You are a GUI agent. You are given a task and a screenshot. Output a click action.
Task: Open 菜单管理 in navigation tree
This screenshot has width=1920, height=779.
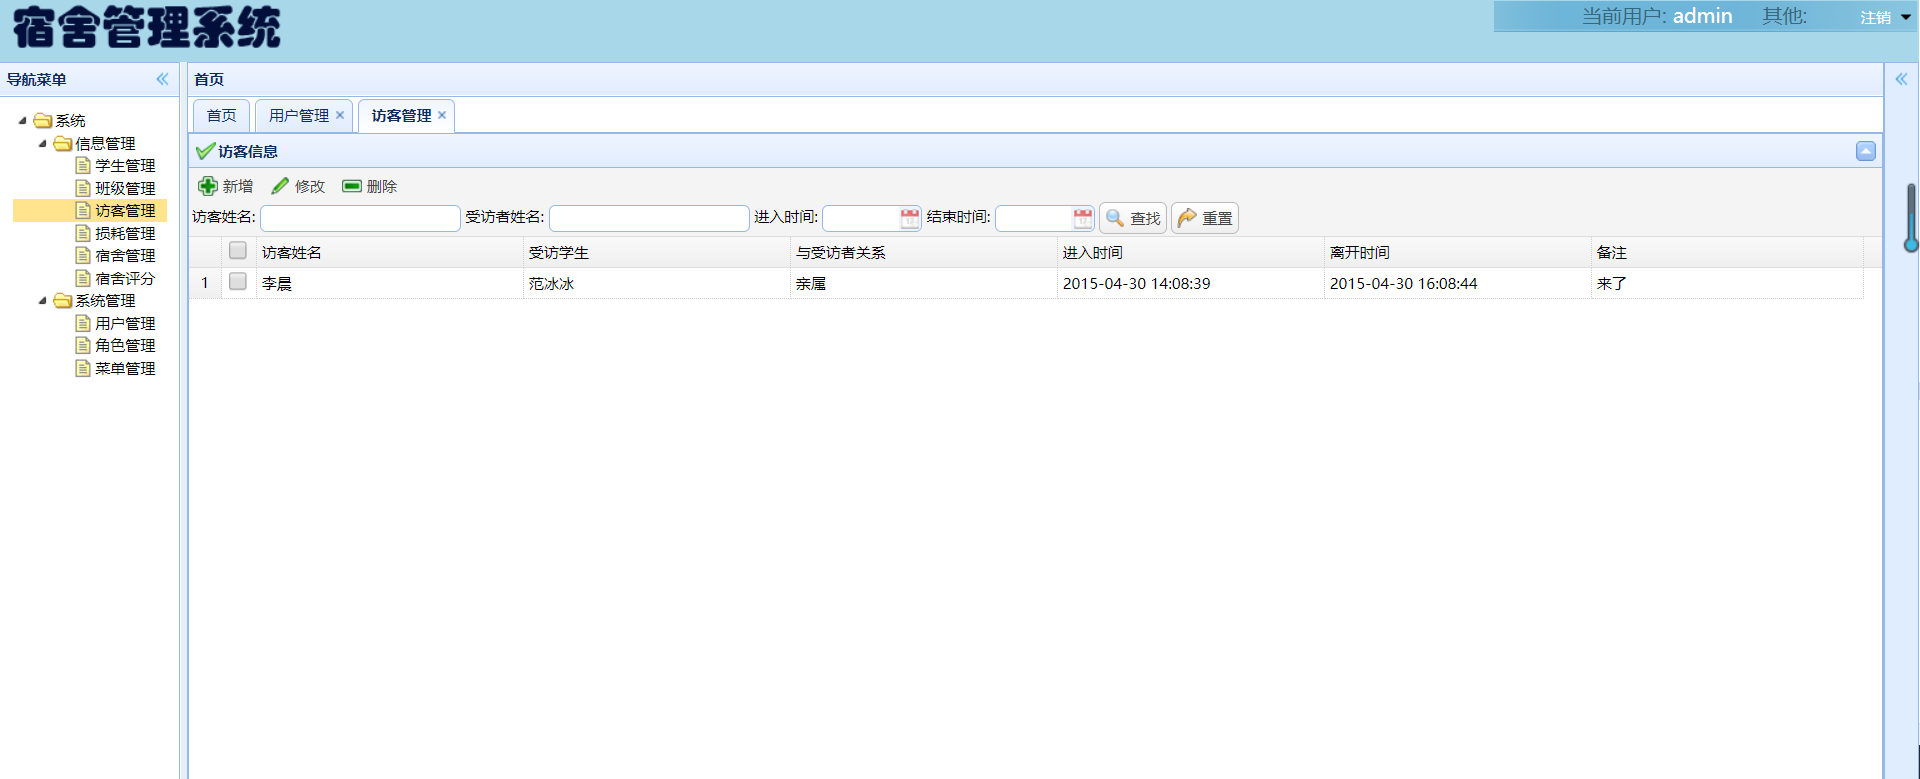coord(125,368)
